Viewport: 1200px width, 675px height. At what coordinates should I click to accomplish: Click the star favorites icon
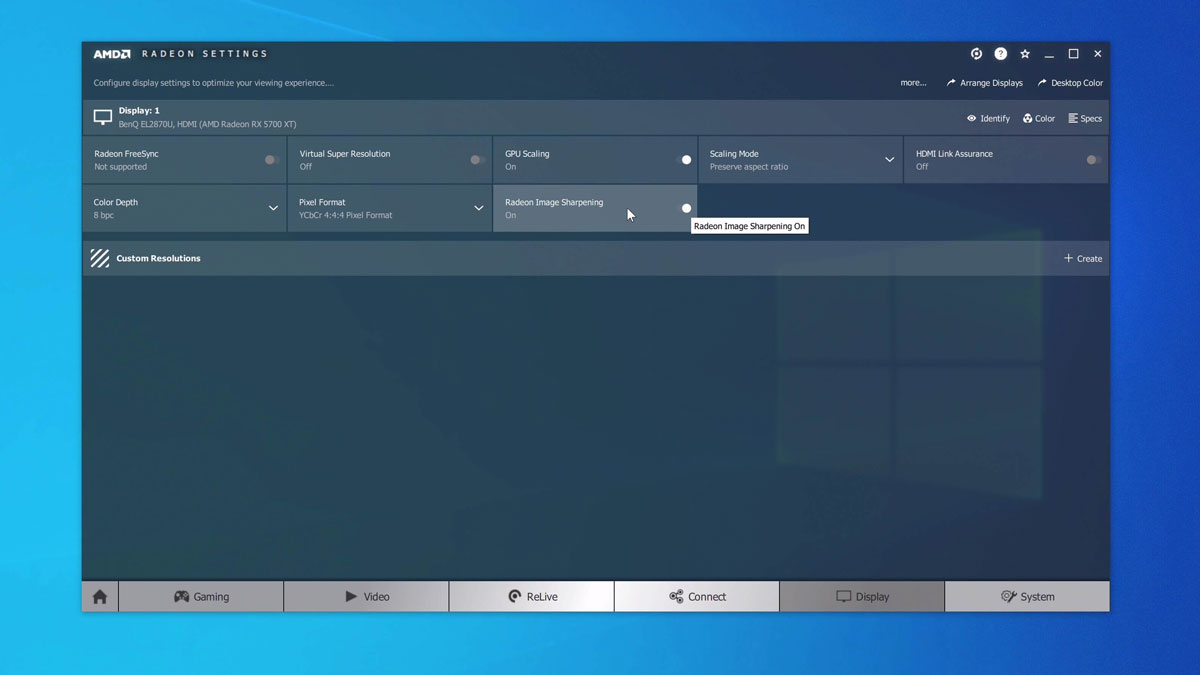click(1024, 54)
